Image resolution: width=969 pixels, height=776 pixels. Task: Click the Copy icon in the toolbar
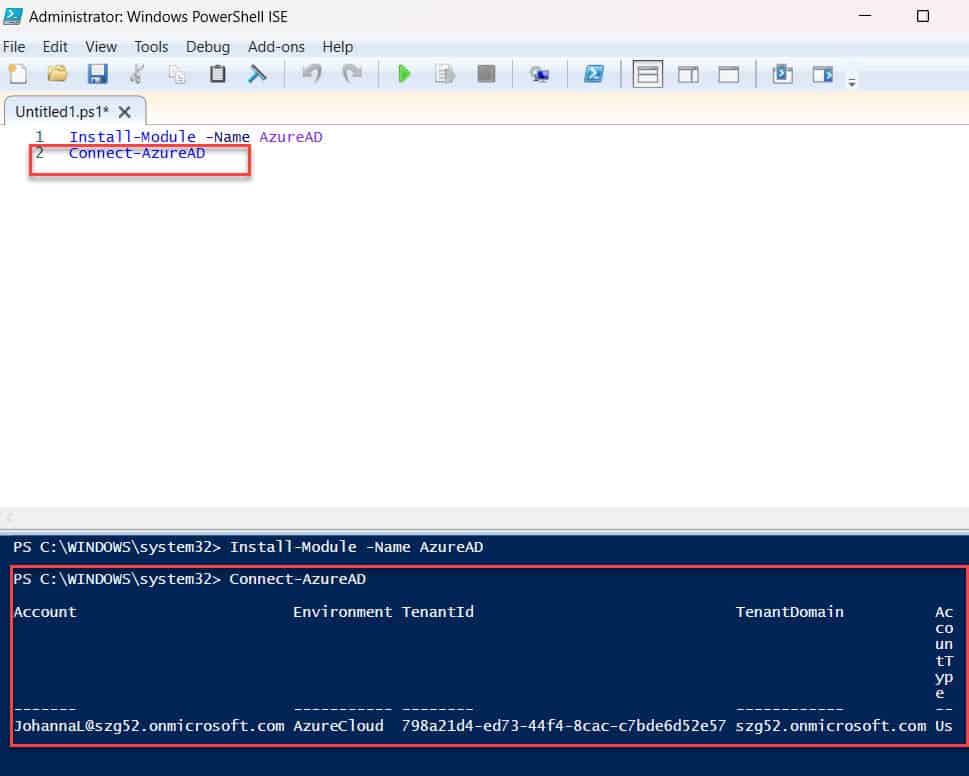click(177, 74)
